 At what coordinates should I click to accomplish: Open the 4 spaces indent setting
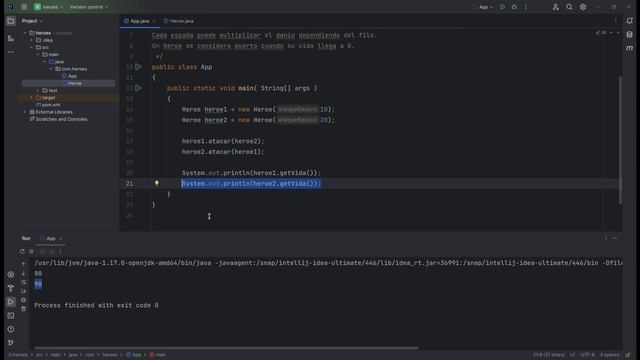point(609,355)
